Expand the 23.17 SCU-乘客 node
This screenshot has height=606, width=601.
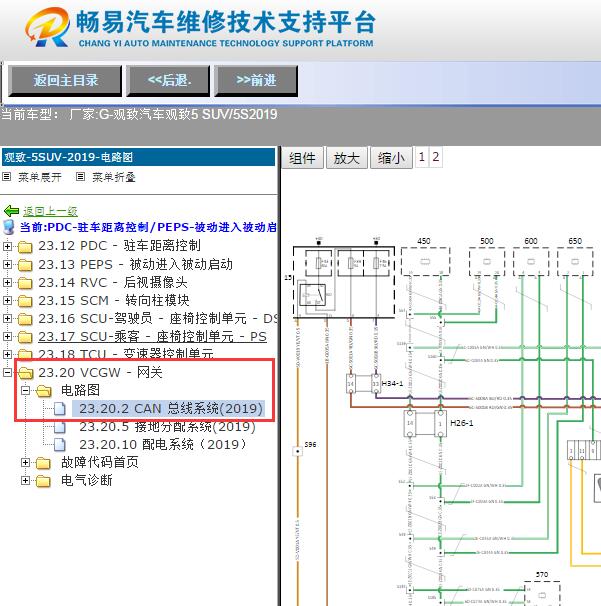tap(7, 337)
